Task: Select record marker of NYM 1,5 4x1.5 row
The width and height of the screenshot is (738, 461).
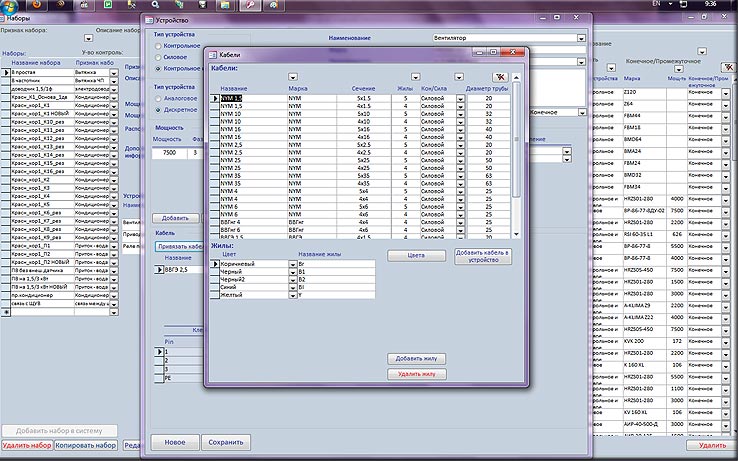Action: (x=215, y=106)
